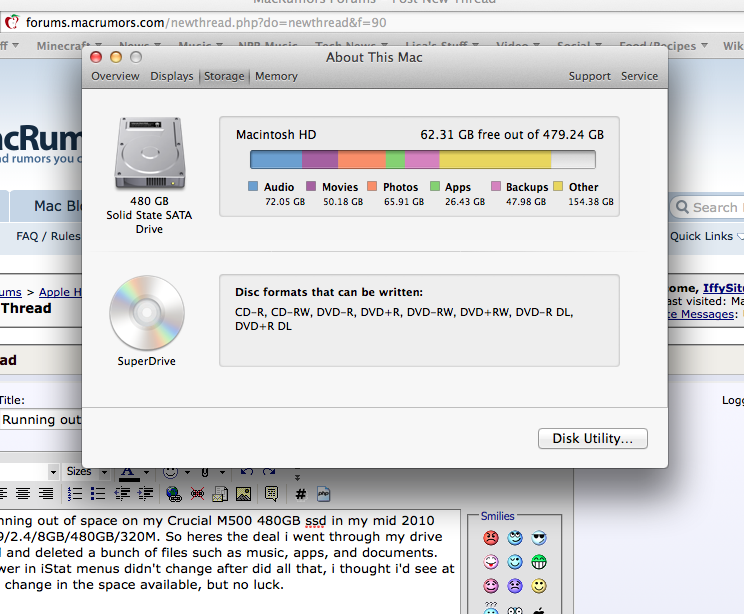This screenshot has height=614, width=744.
Task: Click the undo arrow icon
Action: pyautogui.click(x=246, y=472)
